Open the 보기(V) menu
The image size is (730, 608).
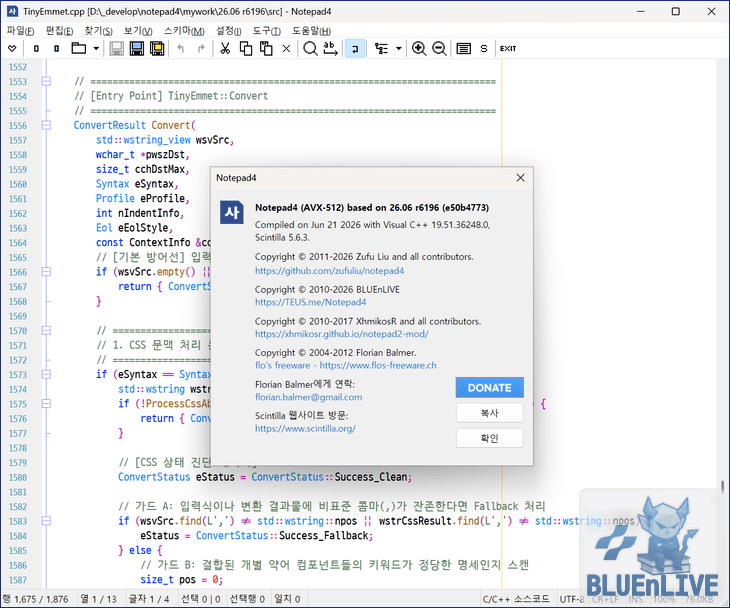(x=138, y=31)
